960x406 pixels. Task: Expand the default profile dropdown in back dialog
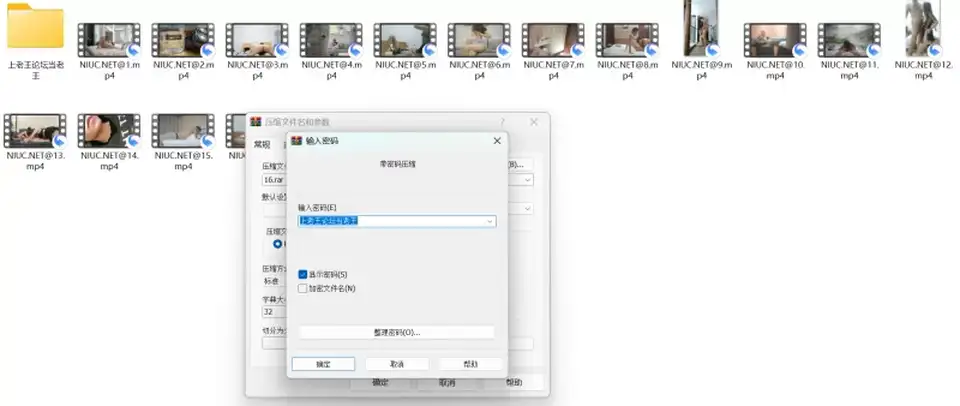[528, 209]
